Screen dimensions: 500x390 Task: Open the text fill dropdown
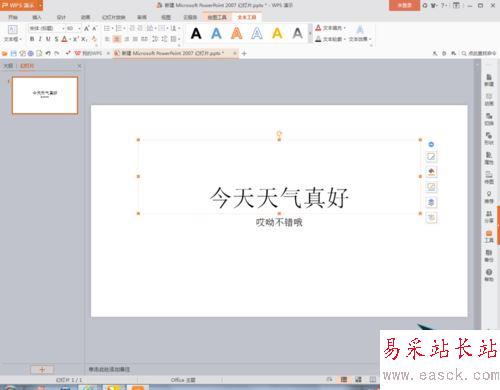coord(330,28)
